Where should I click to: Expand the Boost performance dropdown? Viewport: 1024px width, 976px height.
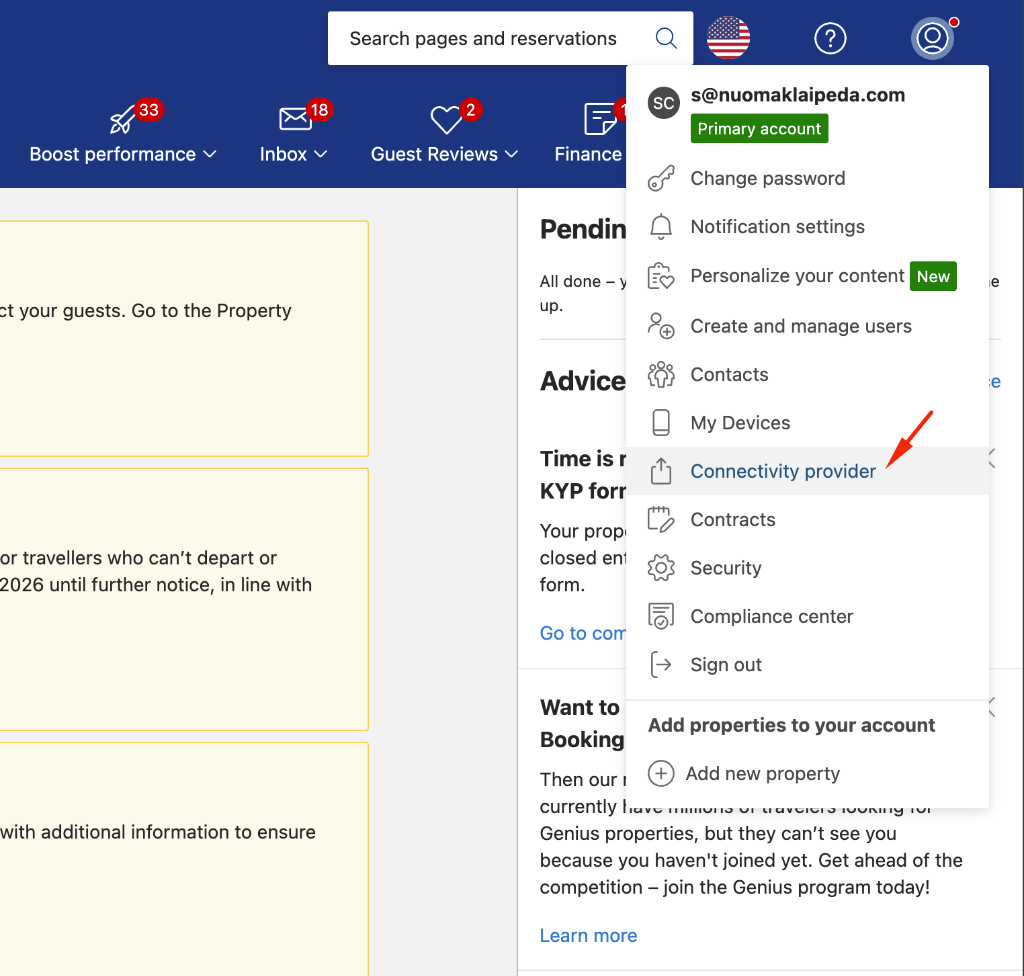pos(123,154)
